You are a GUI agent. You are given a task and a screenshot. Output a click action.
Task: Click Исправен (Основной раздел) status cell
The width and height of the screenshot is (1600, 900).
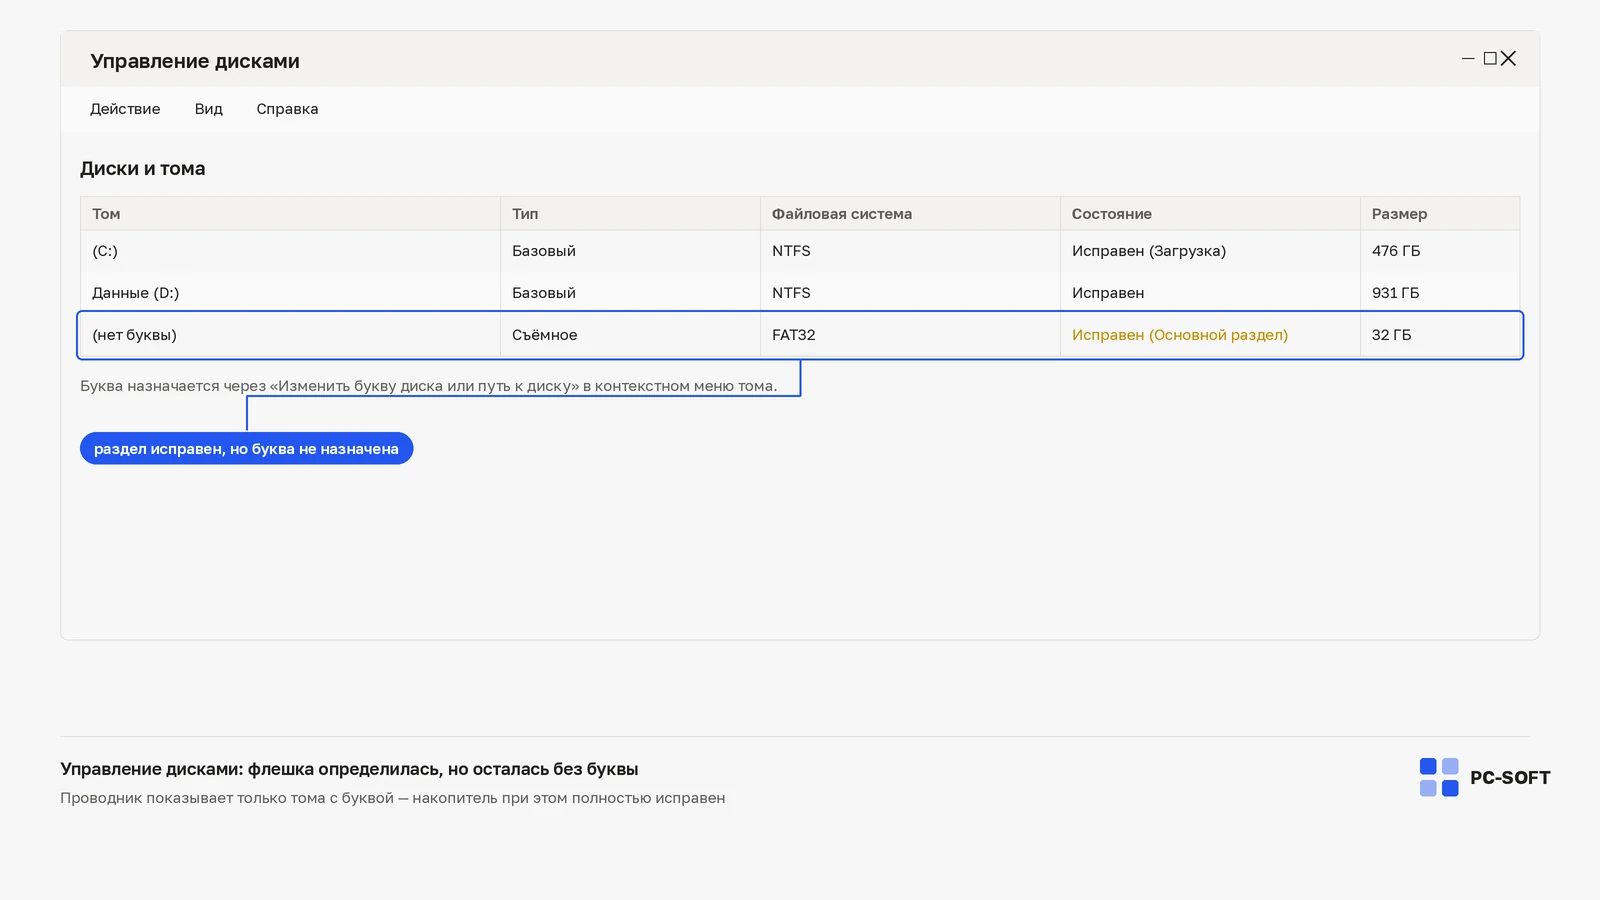pos(1210,335)
